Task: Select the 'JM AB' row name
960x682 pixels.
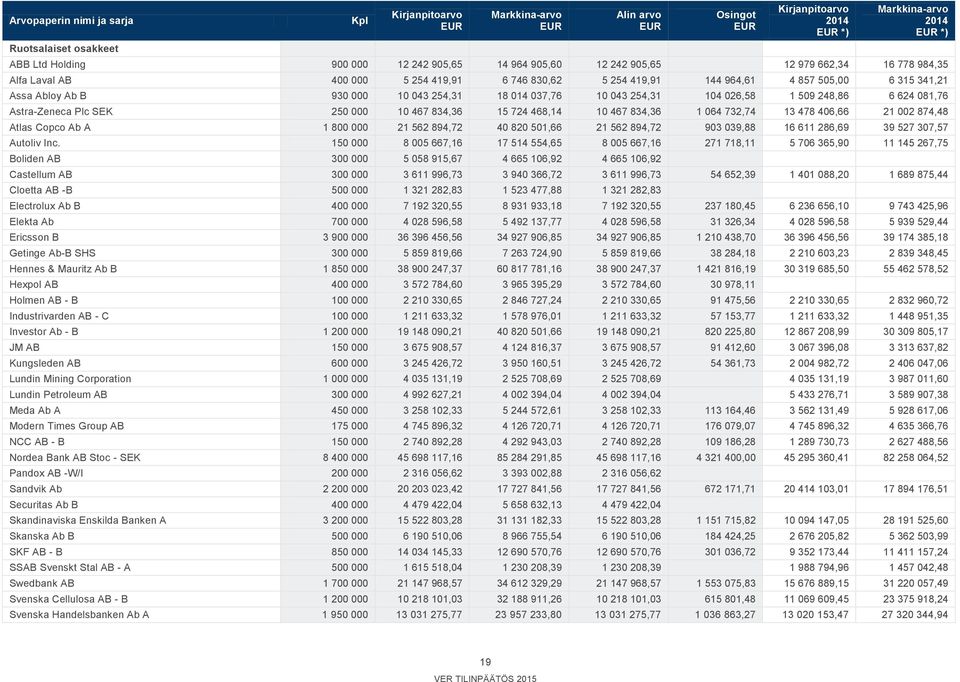Action: pos(24,347)
